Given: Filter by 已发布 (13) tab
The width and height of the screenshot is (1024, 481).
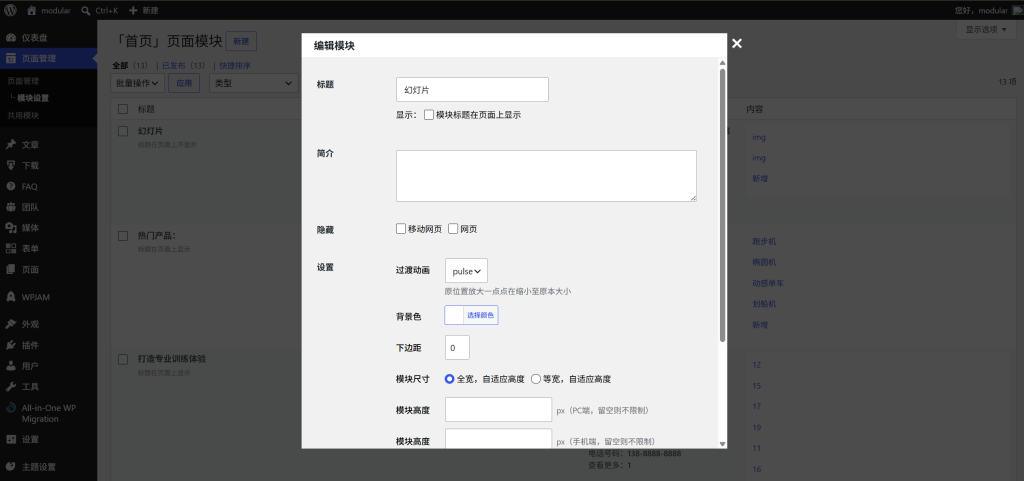Looking at the screenshot, I should pos(184,66).
